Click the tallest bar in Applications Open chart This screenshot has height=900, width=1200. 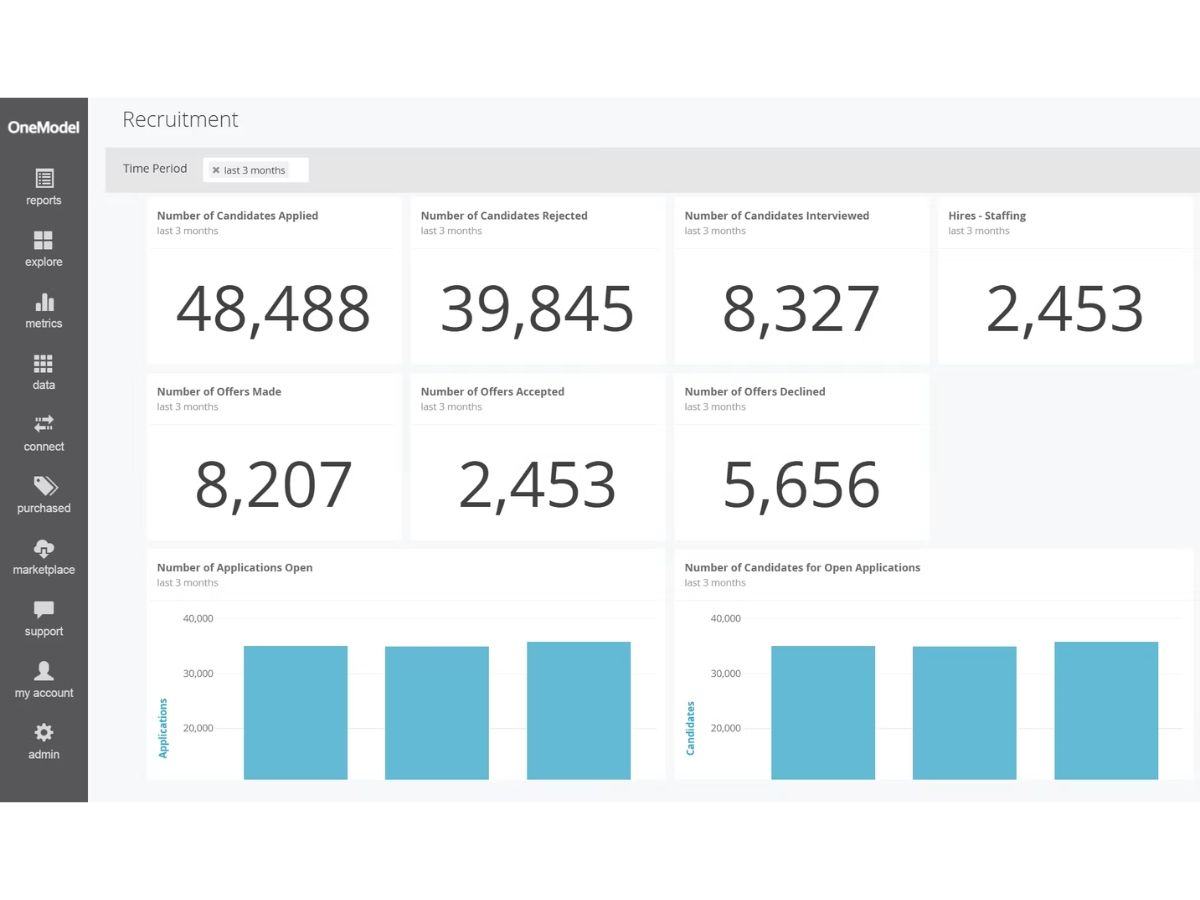(579, 711)
